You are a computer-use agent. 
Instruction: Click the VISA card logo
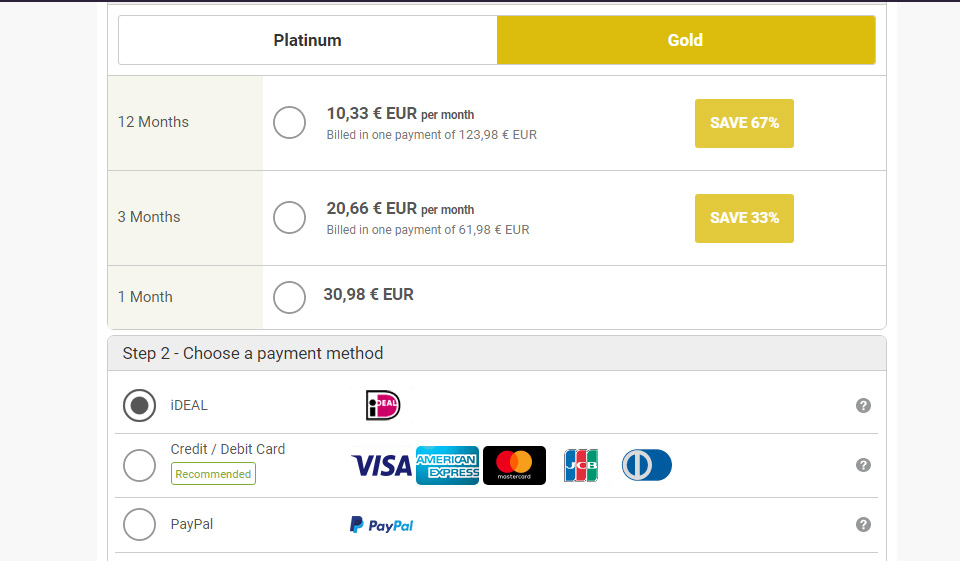click(x=381, y=465)
